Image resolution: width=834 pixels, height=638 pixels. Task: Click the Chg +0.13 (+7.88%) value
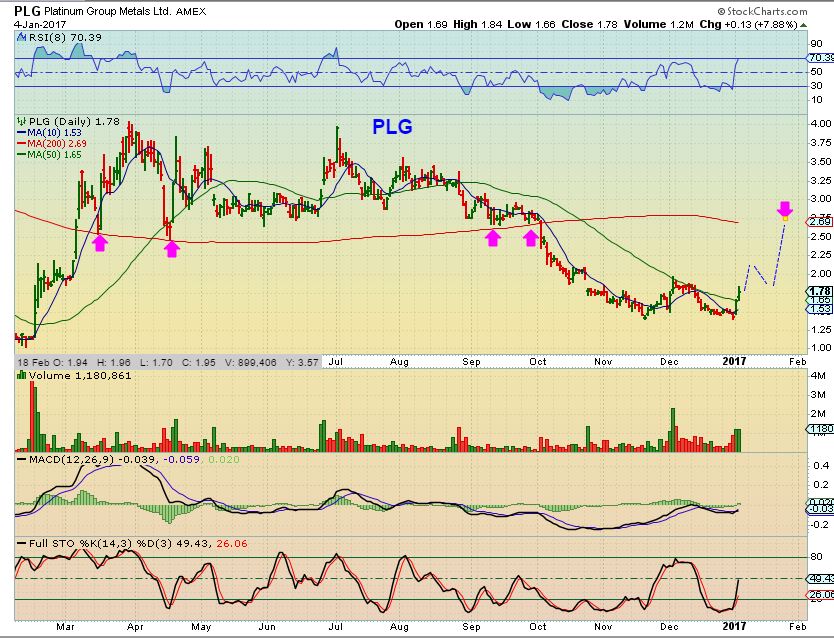coord(748,24)
